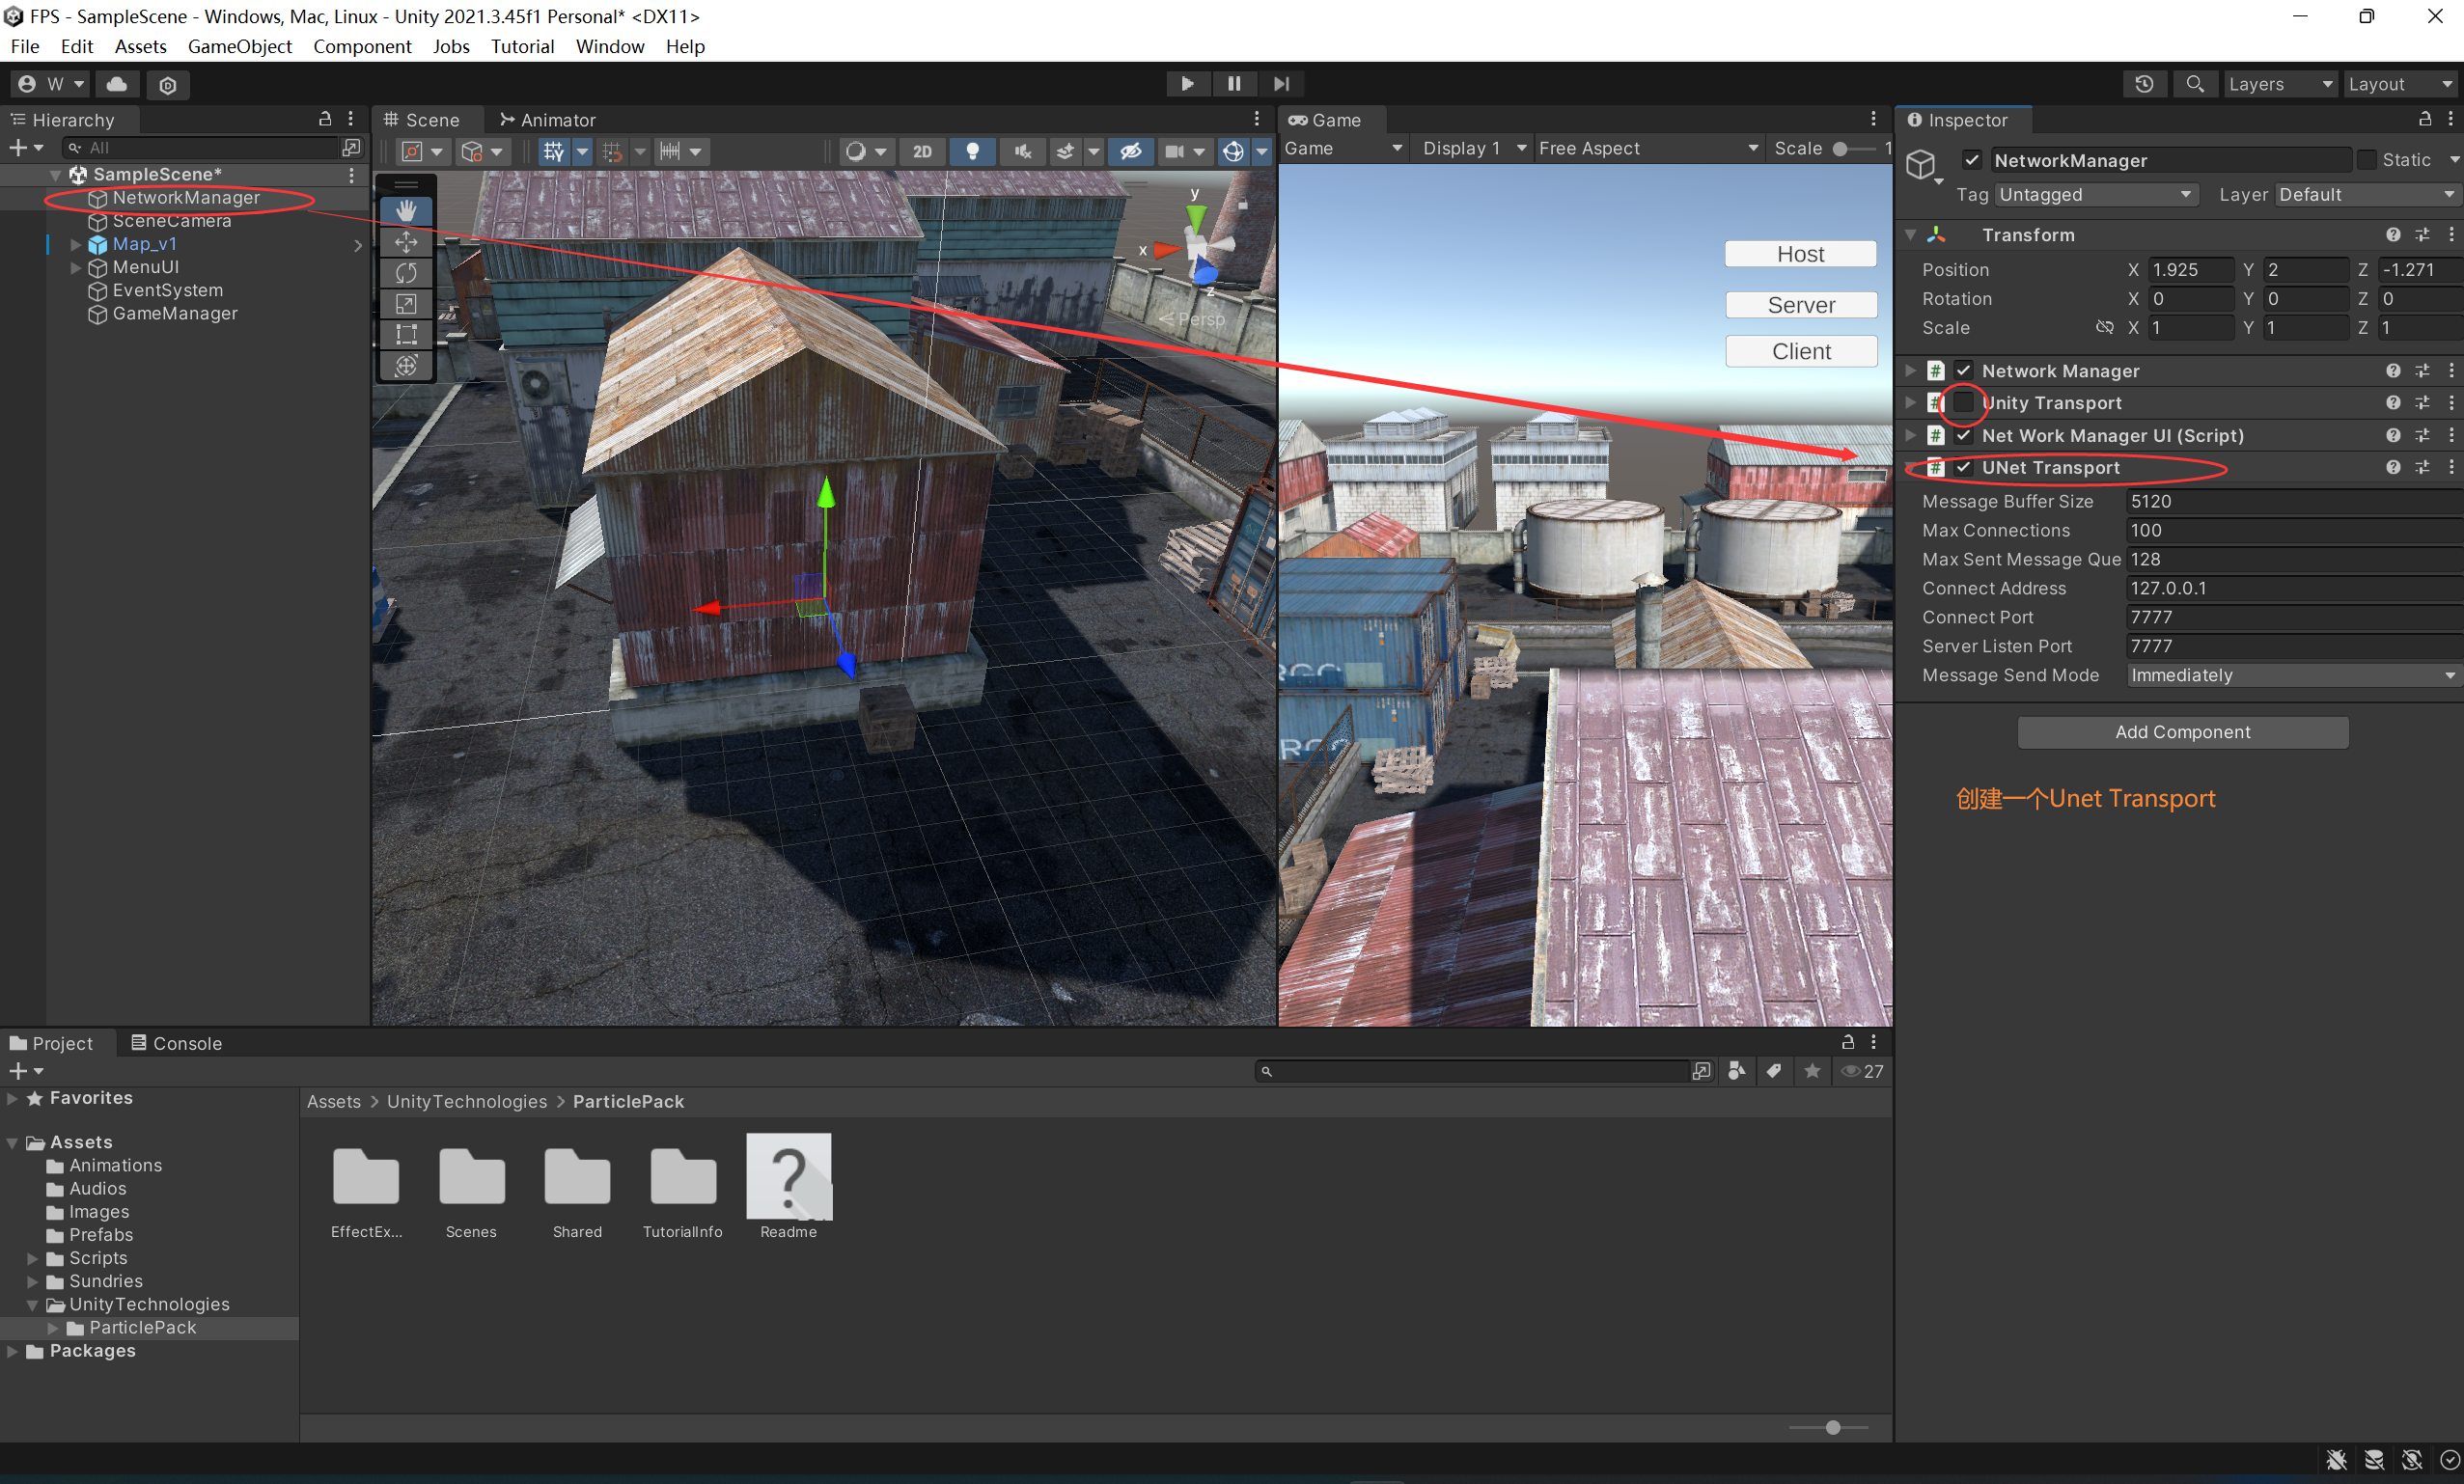Select the Hand view tool
This screenshot has height=1484, width=2464.
406,211
